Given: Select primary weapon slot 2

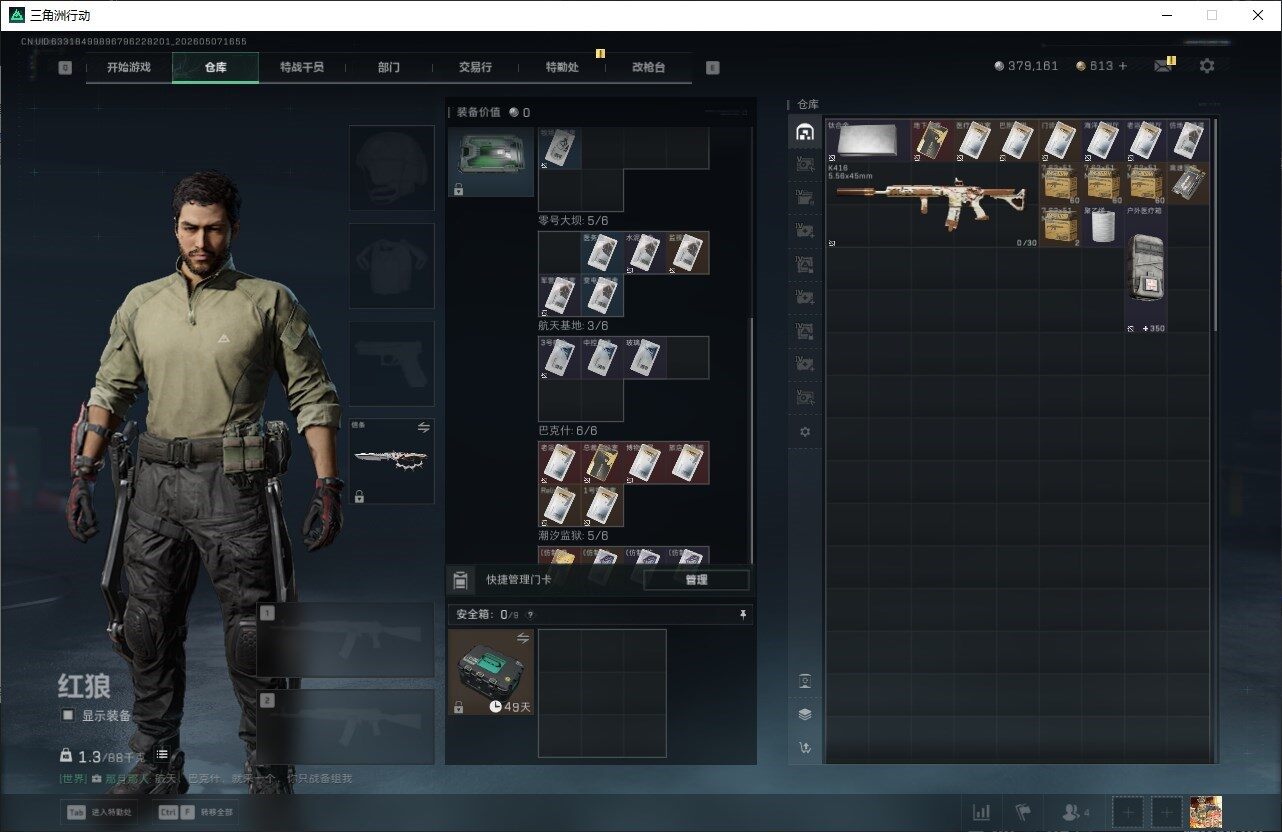Looking at the screenshot, I should (346, 727).
